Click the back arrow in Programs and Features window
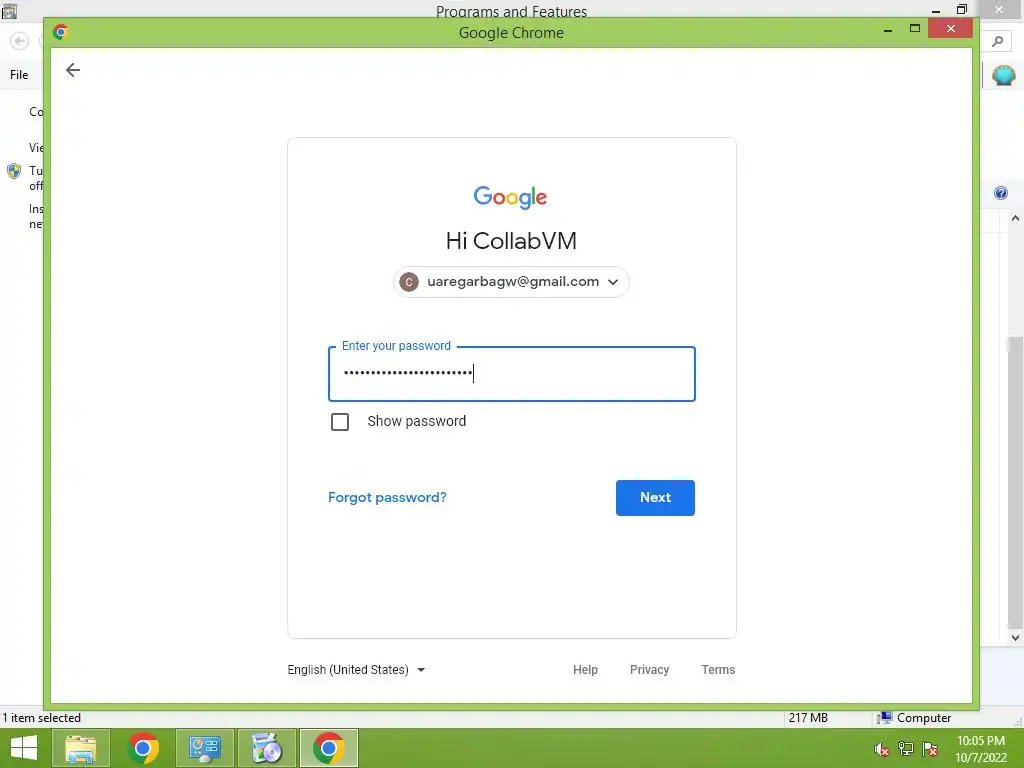The width and height of the screenshot is (1024, 768). point(20,41)
